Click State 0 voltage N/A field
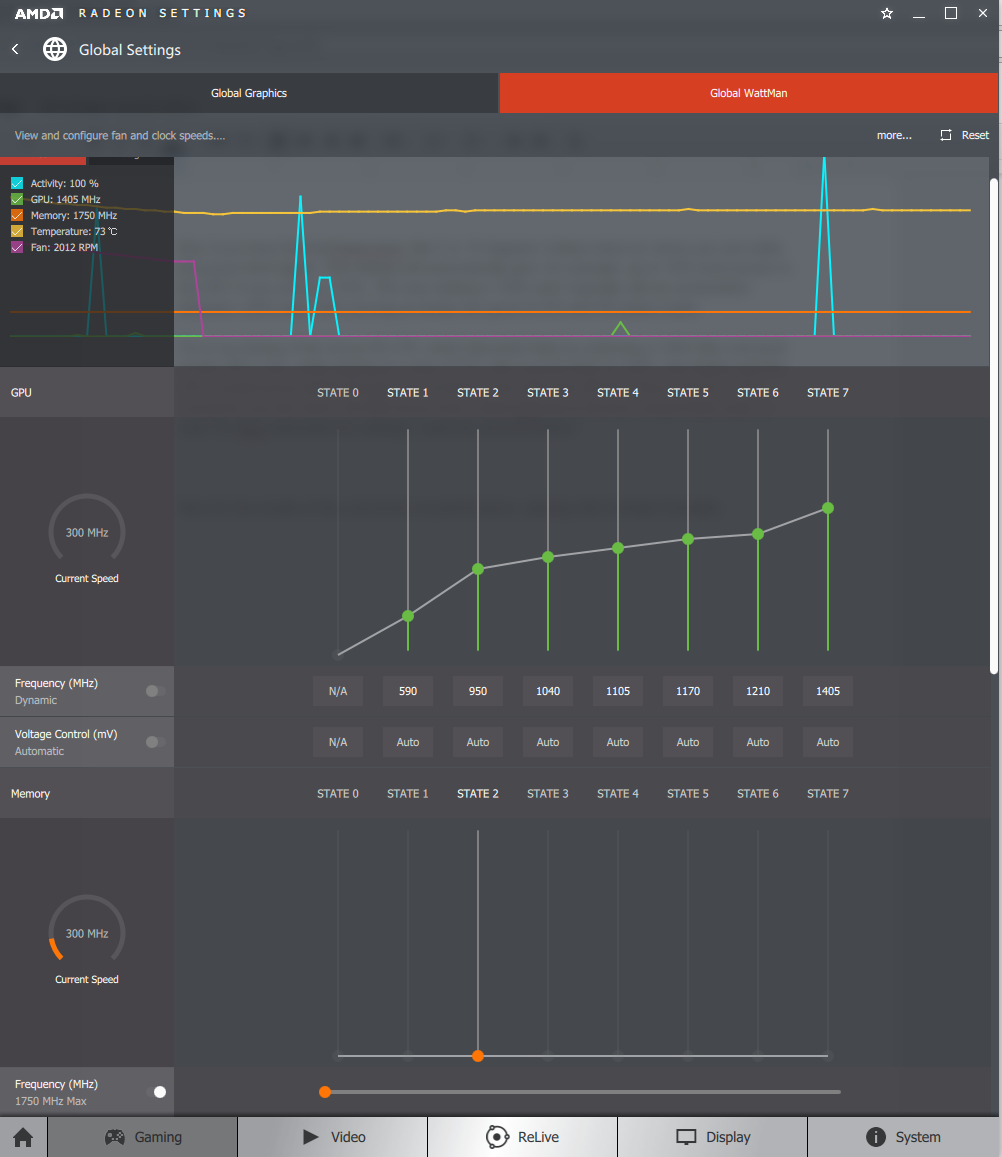Screen dimensions: 1002x1157 click(338, 742)
